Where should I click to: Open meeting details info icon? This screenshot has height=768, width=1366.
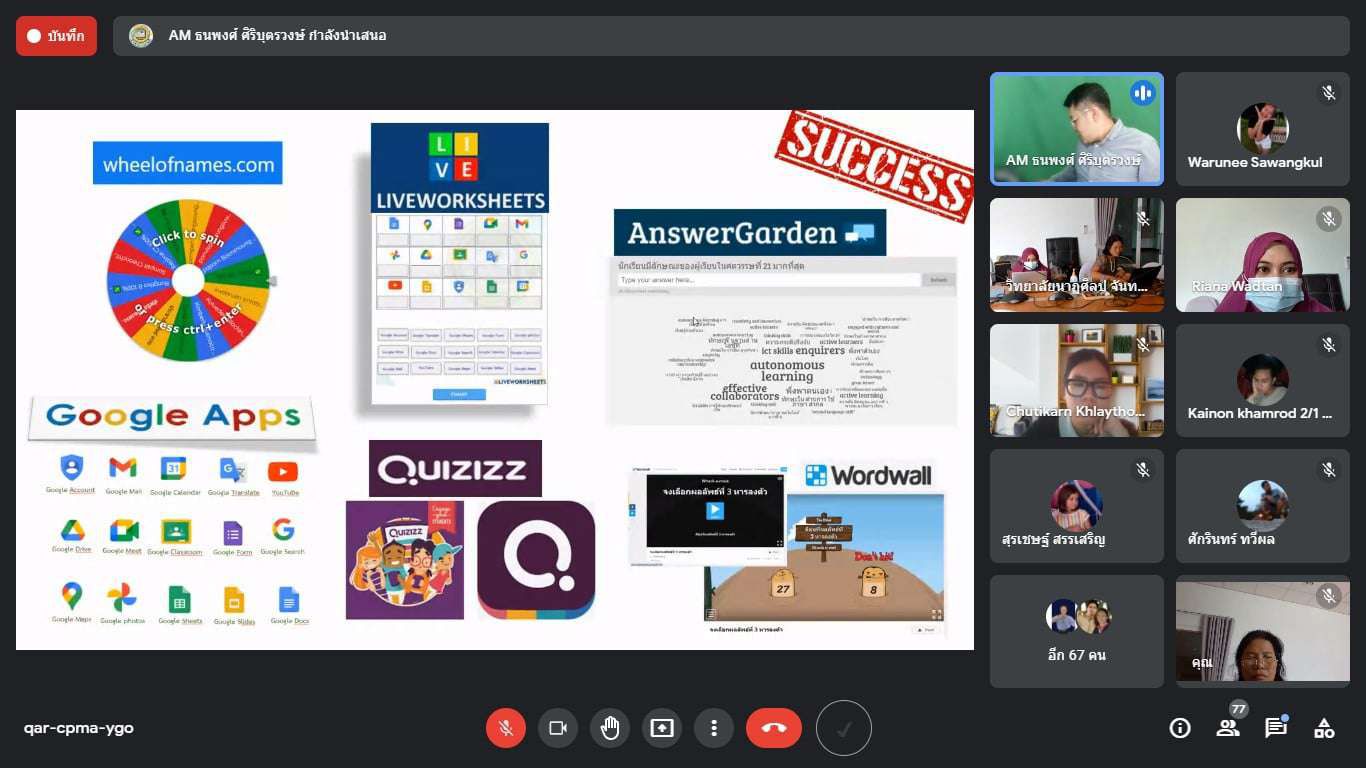coord(1180,728)
